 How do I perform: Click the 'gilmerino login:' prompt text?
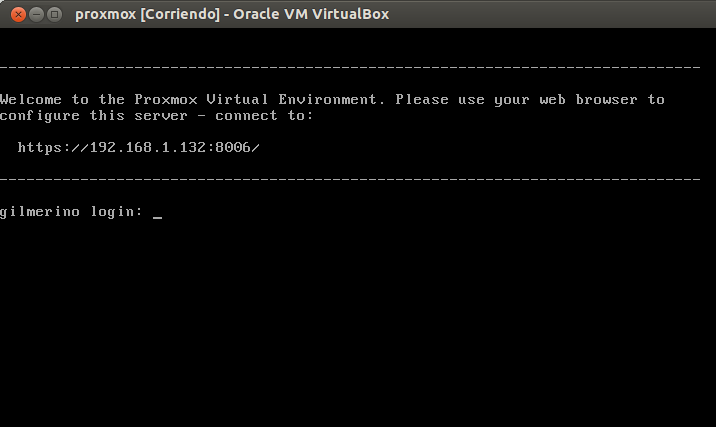(72, 212)
